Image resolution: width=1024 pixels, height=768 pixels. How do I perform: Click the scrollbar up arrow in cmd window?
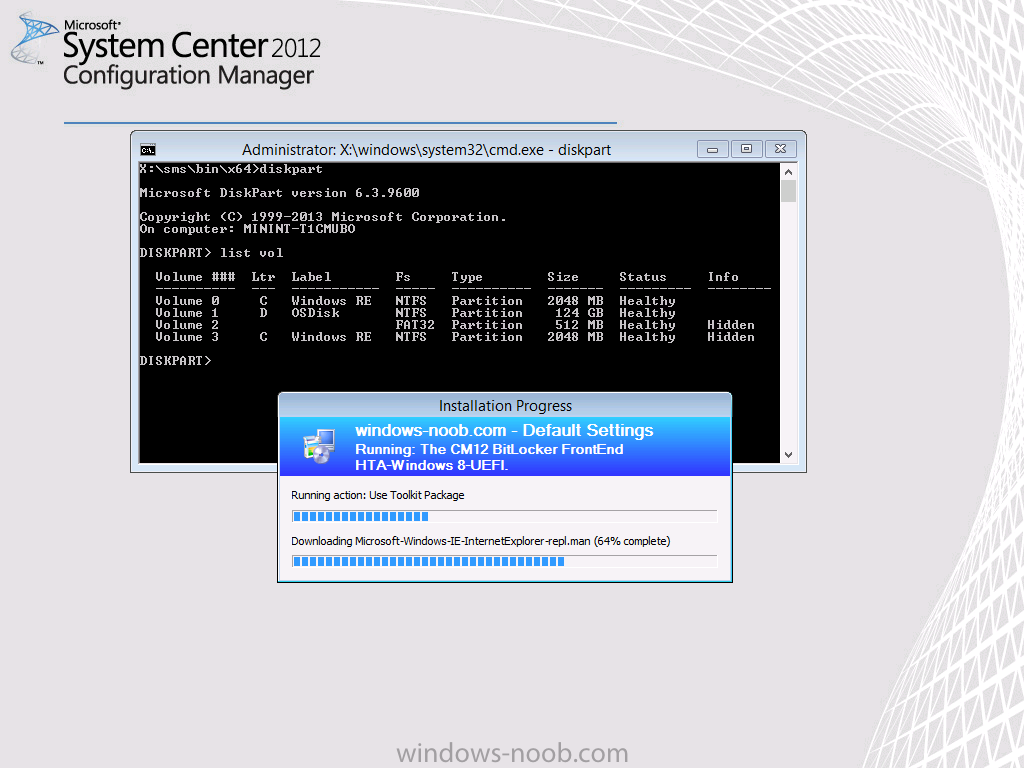tap(788, 172)
